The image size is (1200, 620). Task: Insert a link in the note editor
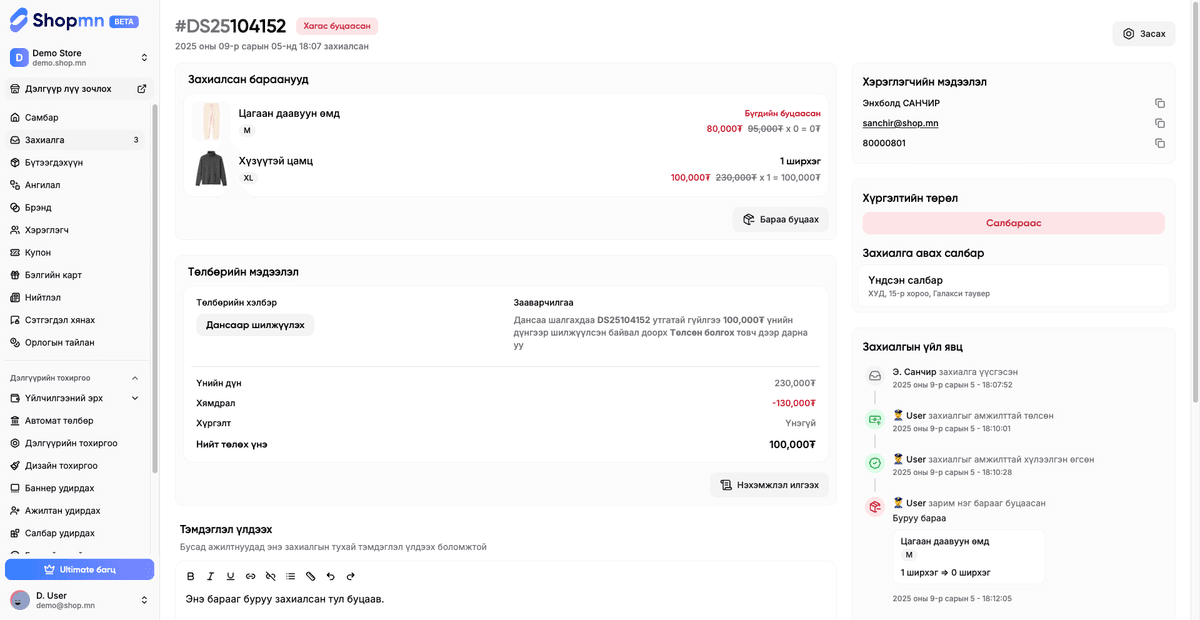pos(251,576)
